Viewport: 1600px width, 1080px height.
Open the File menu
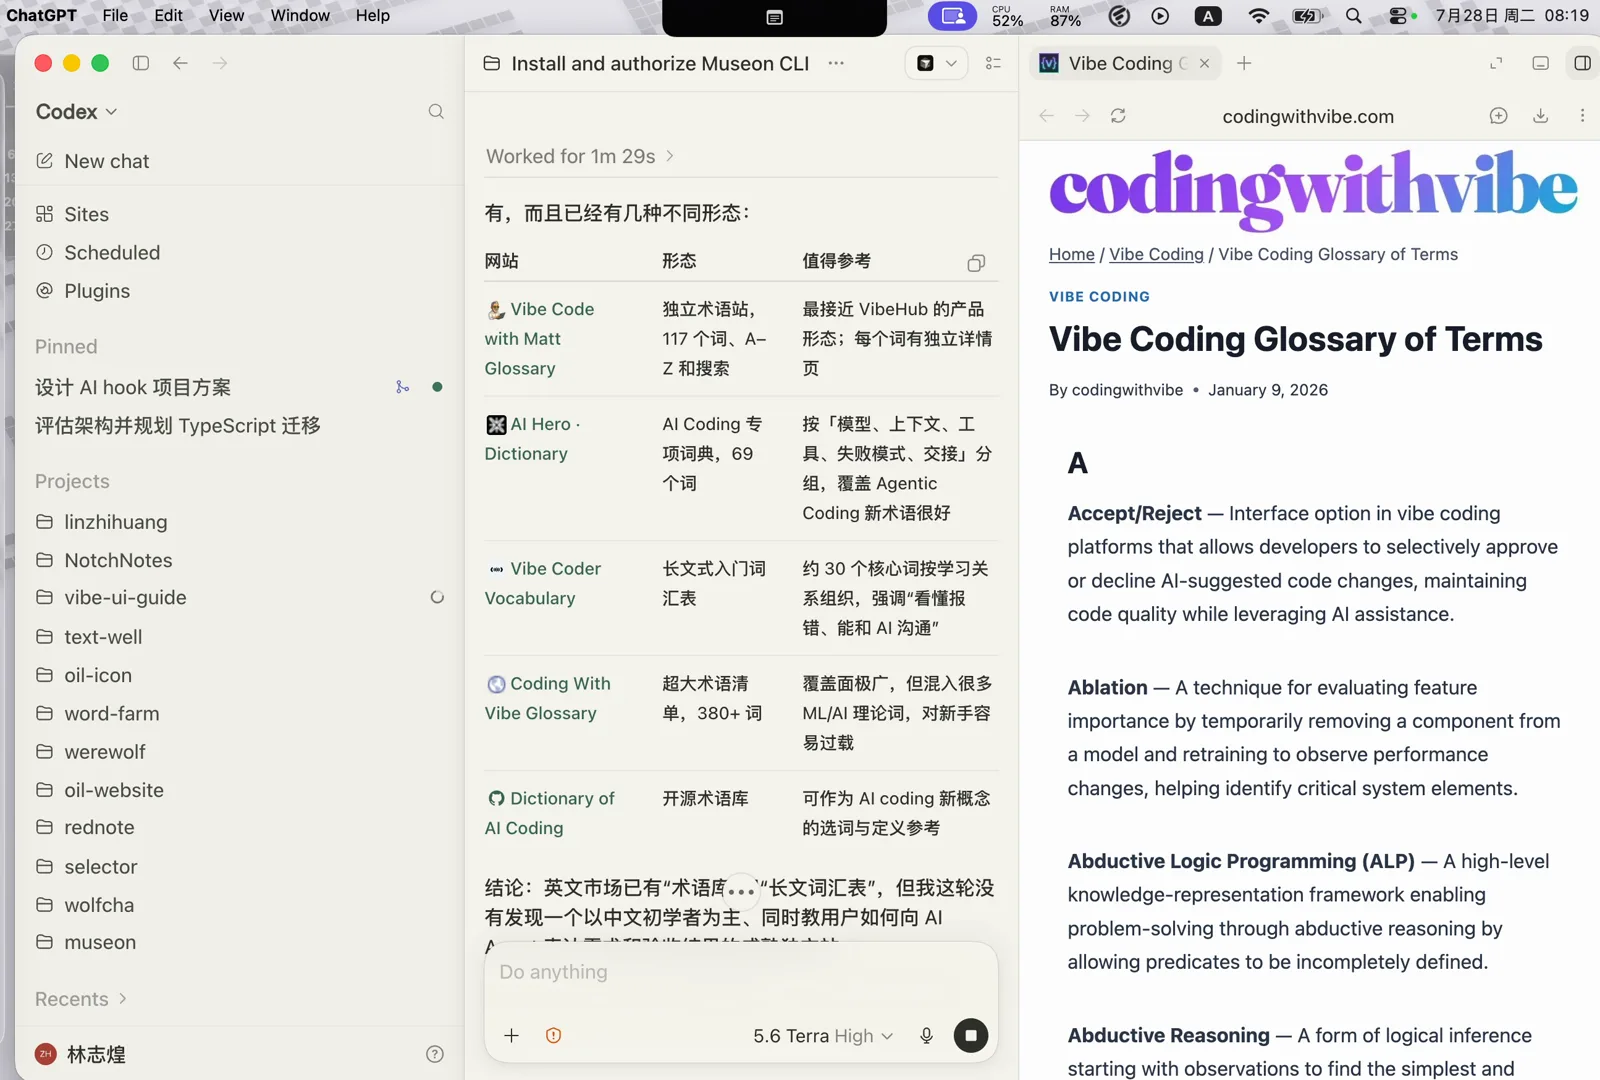coord(115,15)
